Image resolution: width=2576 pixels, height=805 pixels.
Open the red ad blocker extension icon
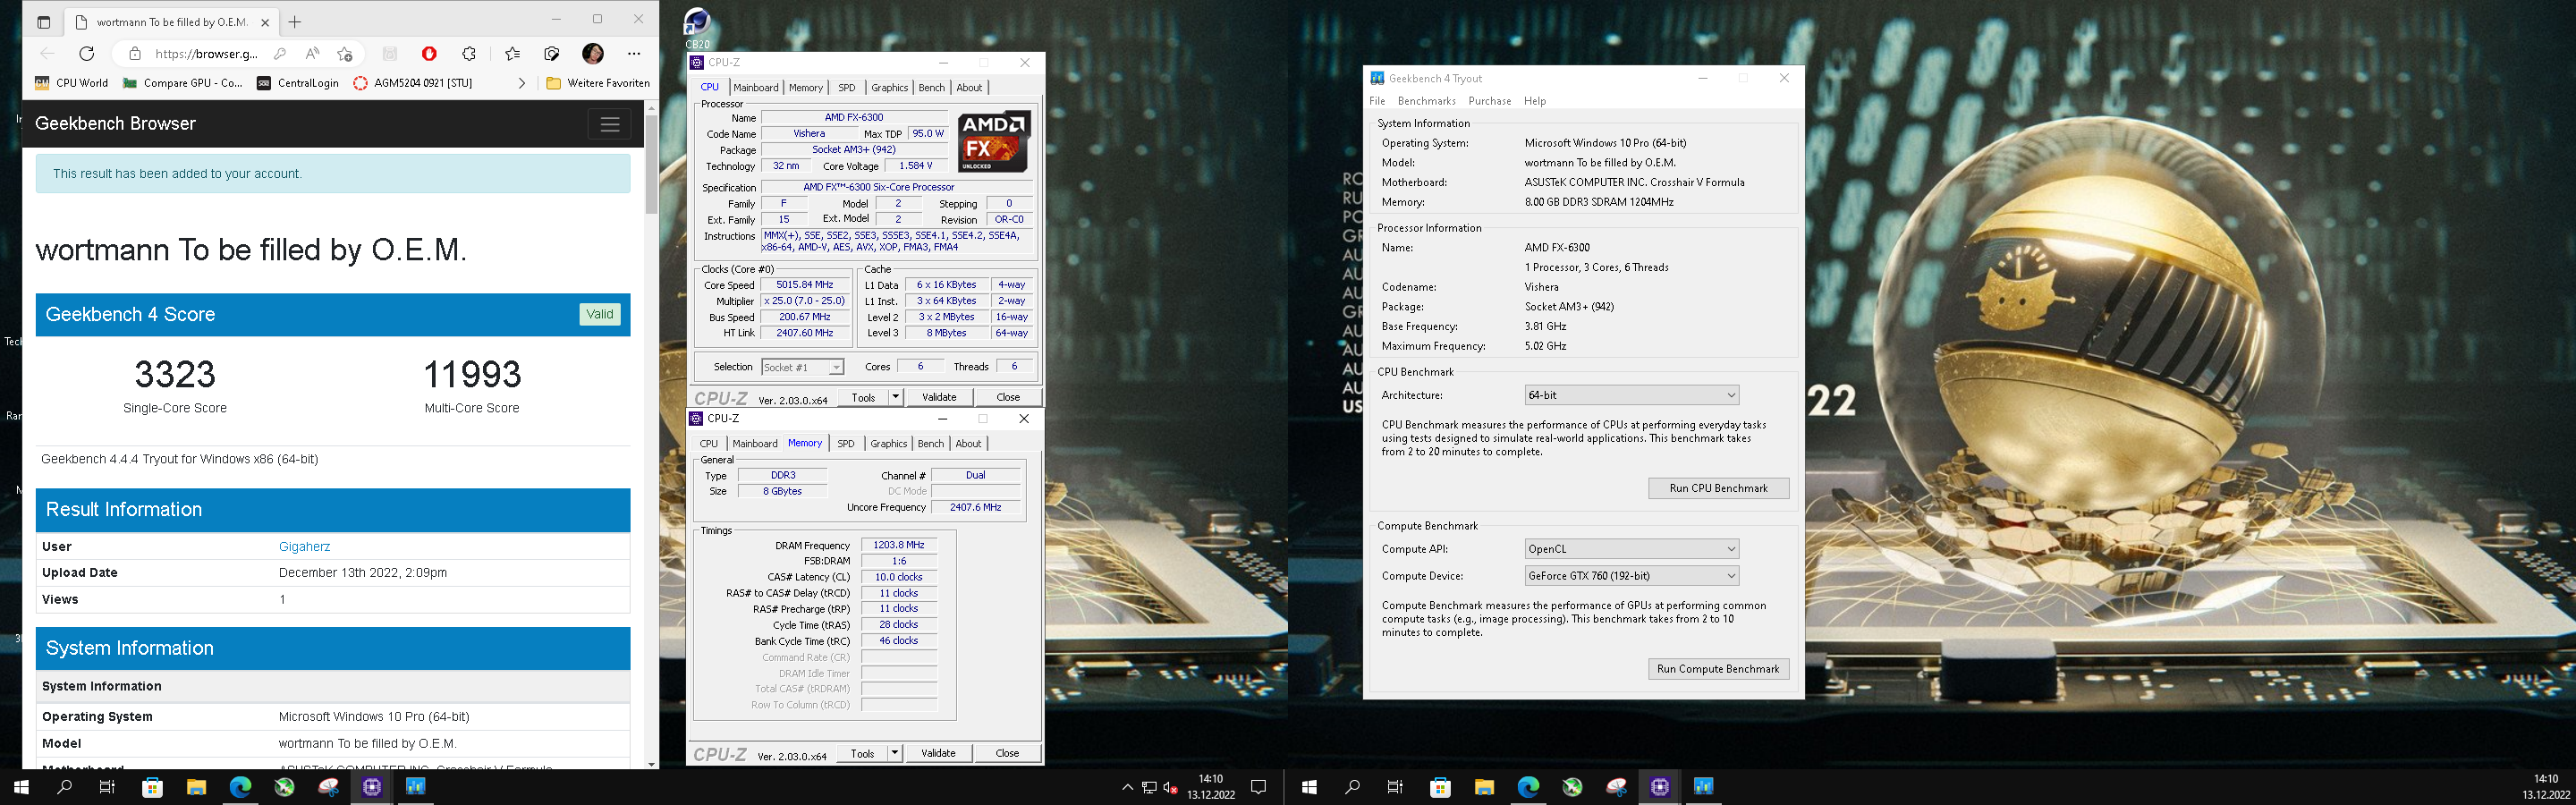tap(429, 54)
